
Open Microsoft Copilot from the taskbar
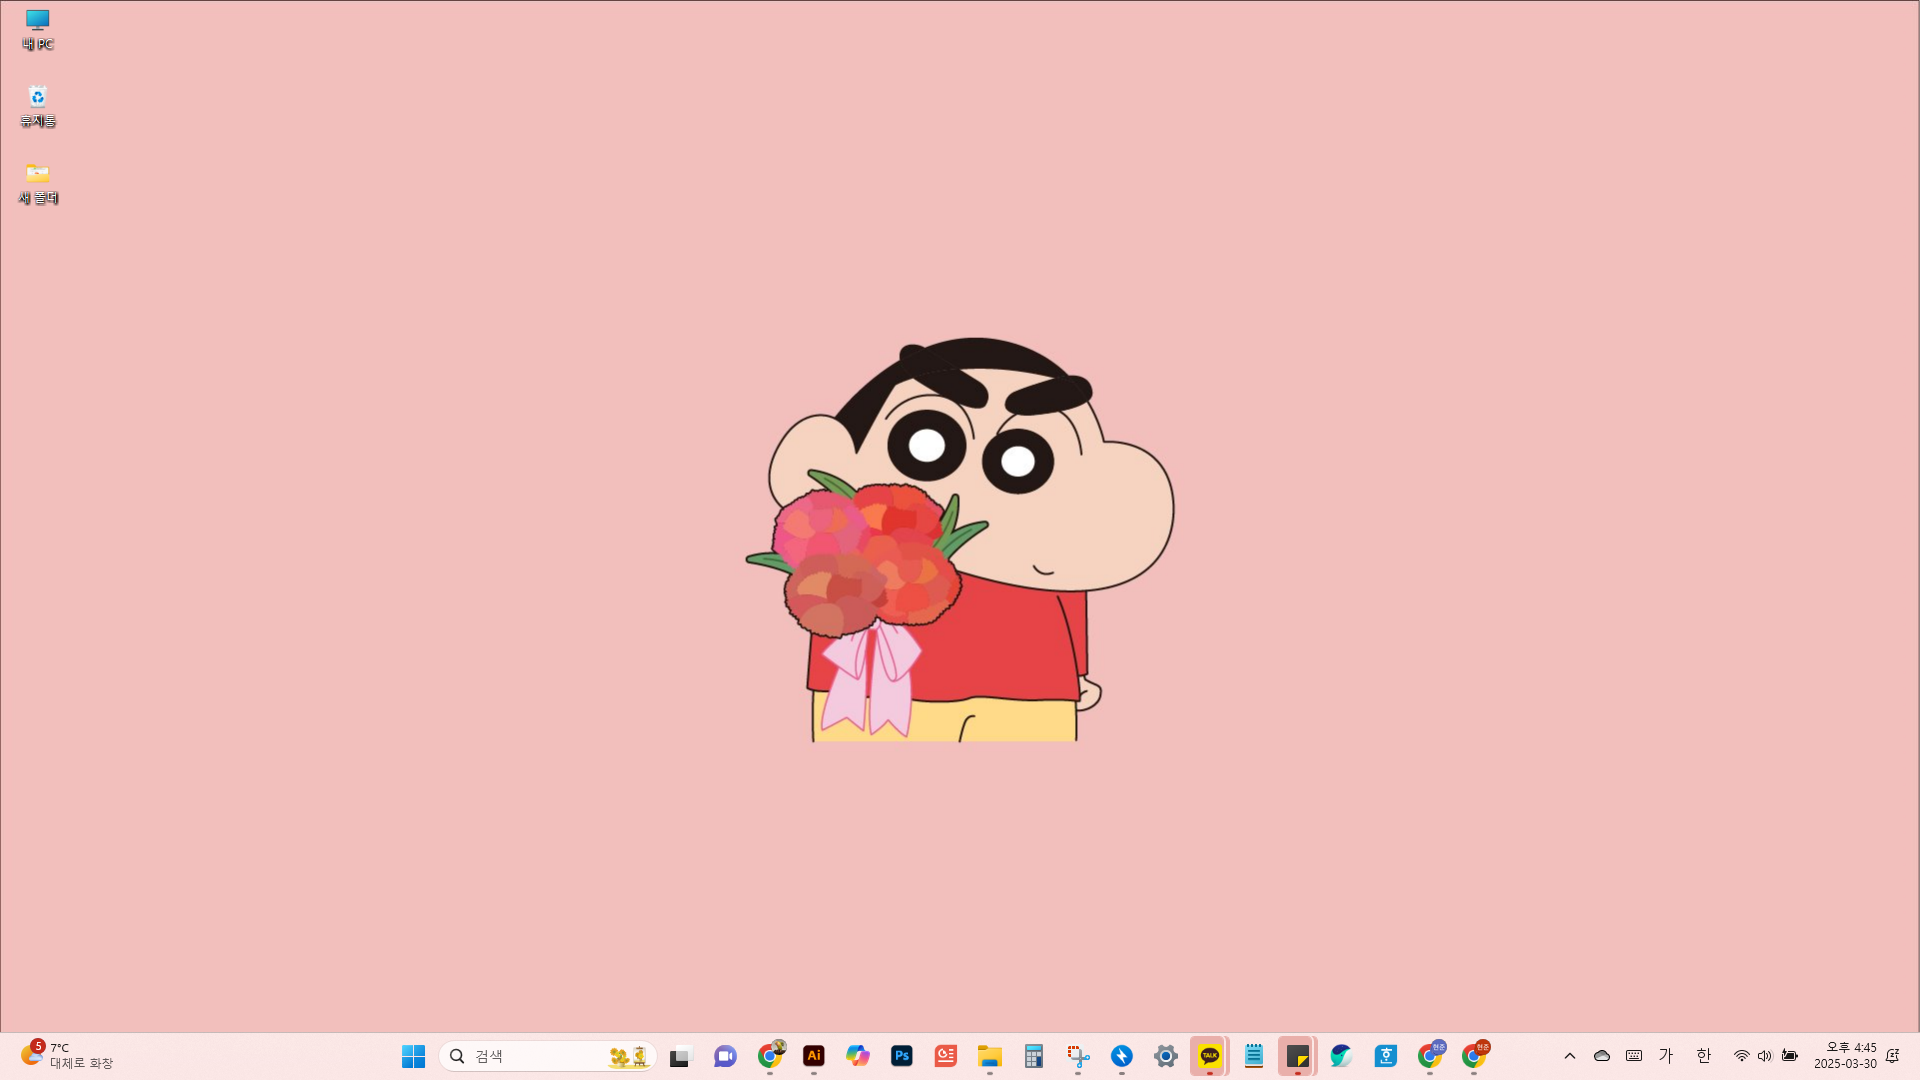point(858,1056)
